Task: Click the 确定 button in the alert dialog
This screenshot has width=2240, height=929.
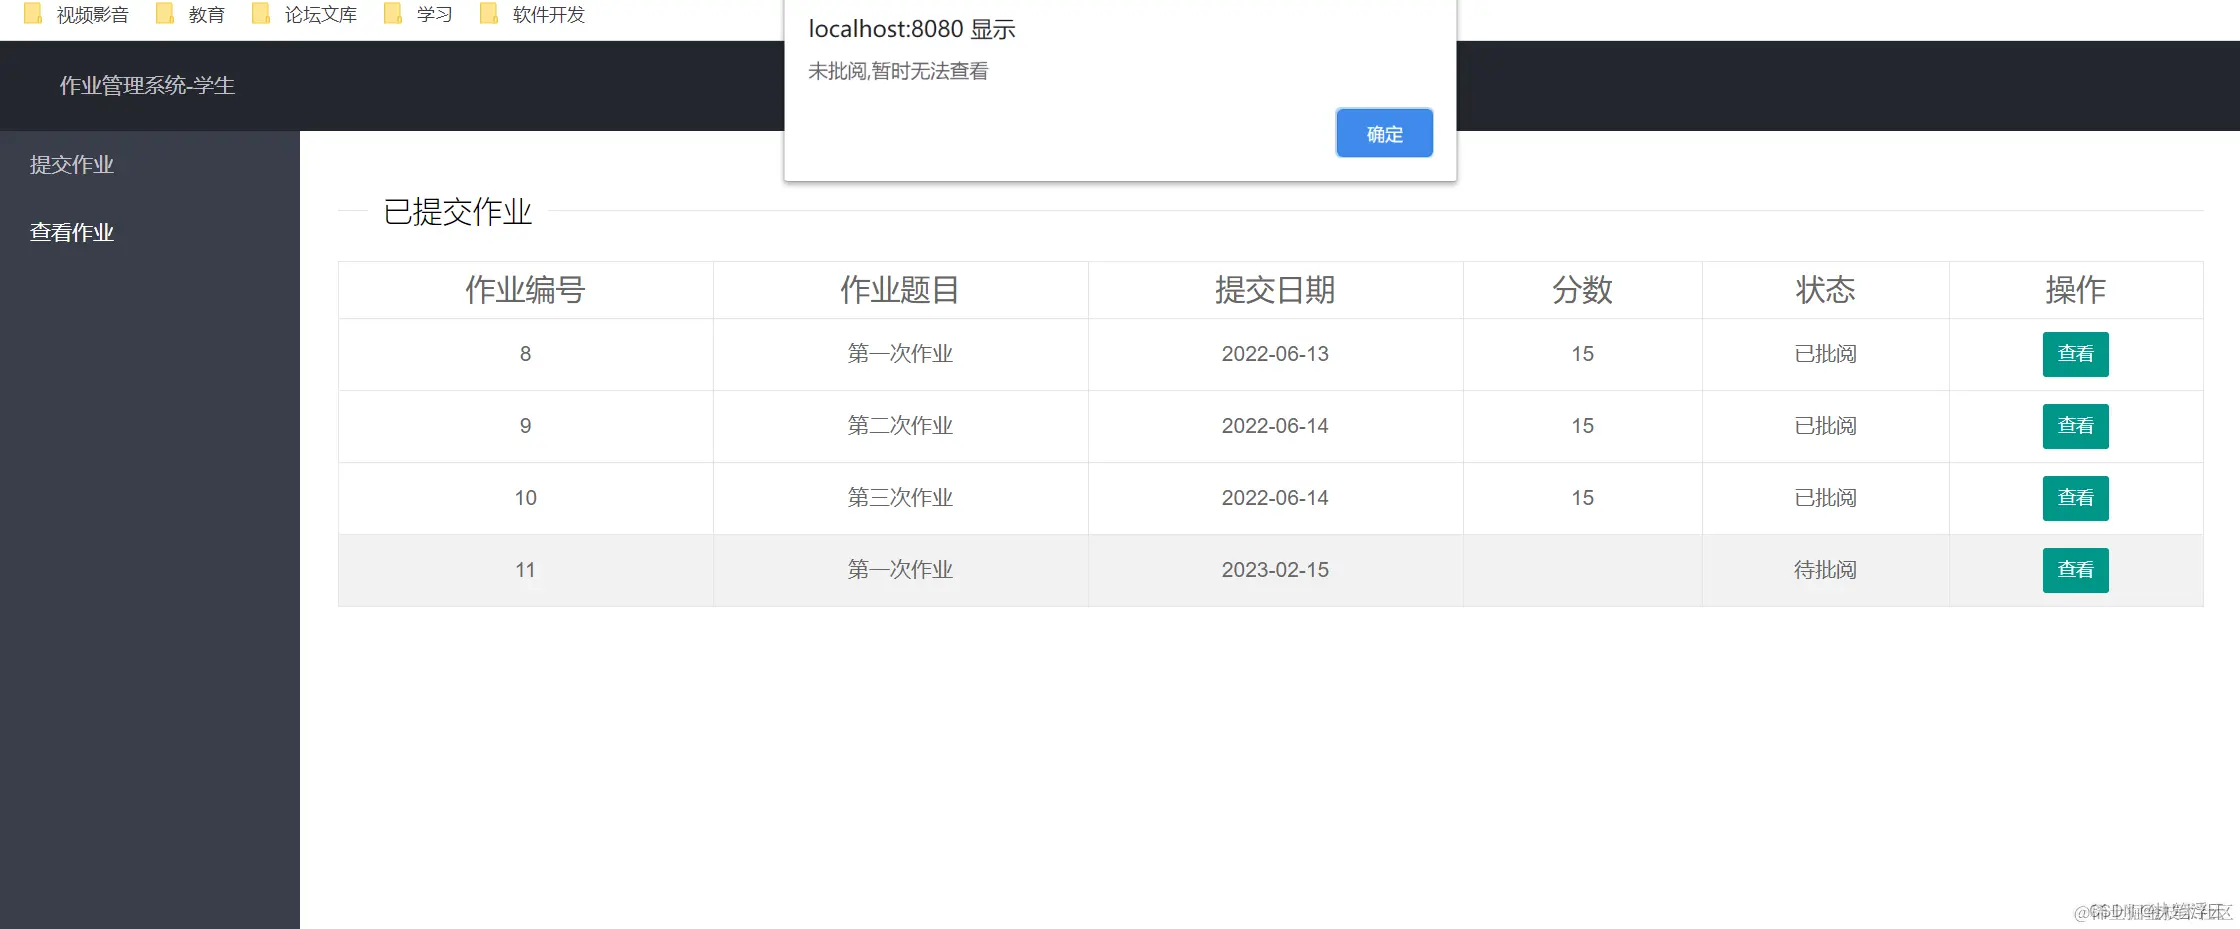Action: (x=1384, y=133)
